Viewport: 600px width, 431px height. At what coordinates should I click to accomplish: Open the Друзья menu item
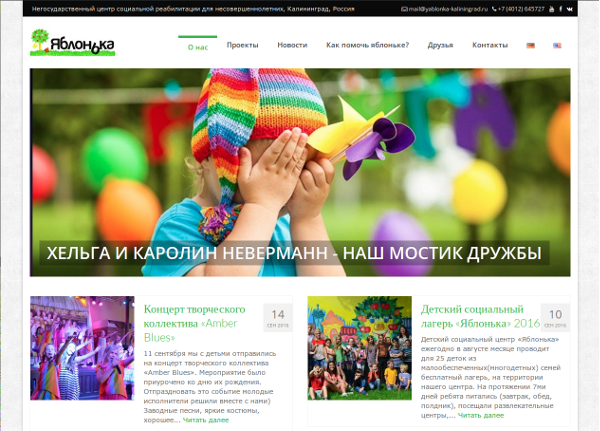click(440, 45)
